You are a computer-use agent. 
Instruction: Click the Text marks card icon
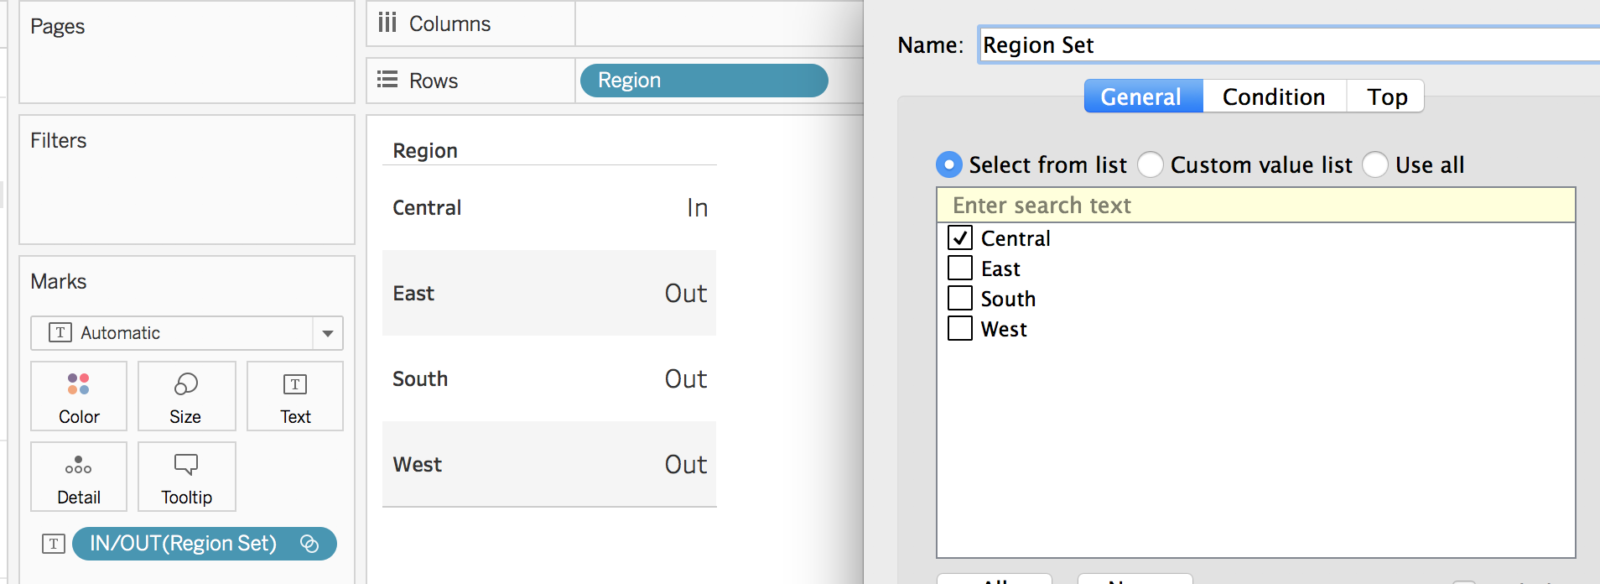[295, 384]
